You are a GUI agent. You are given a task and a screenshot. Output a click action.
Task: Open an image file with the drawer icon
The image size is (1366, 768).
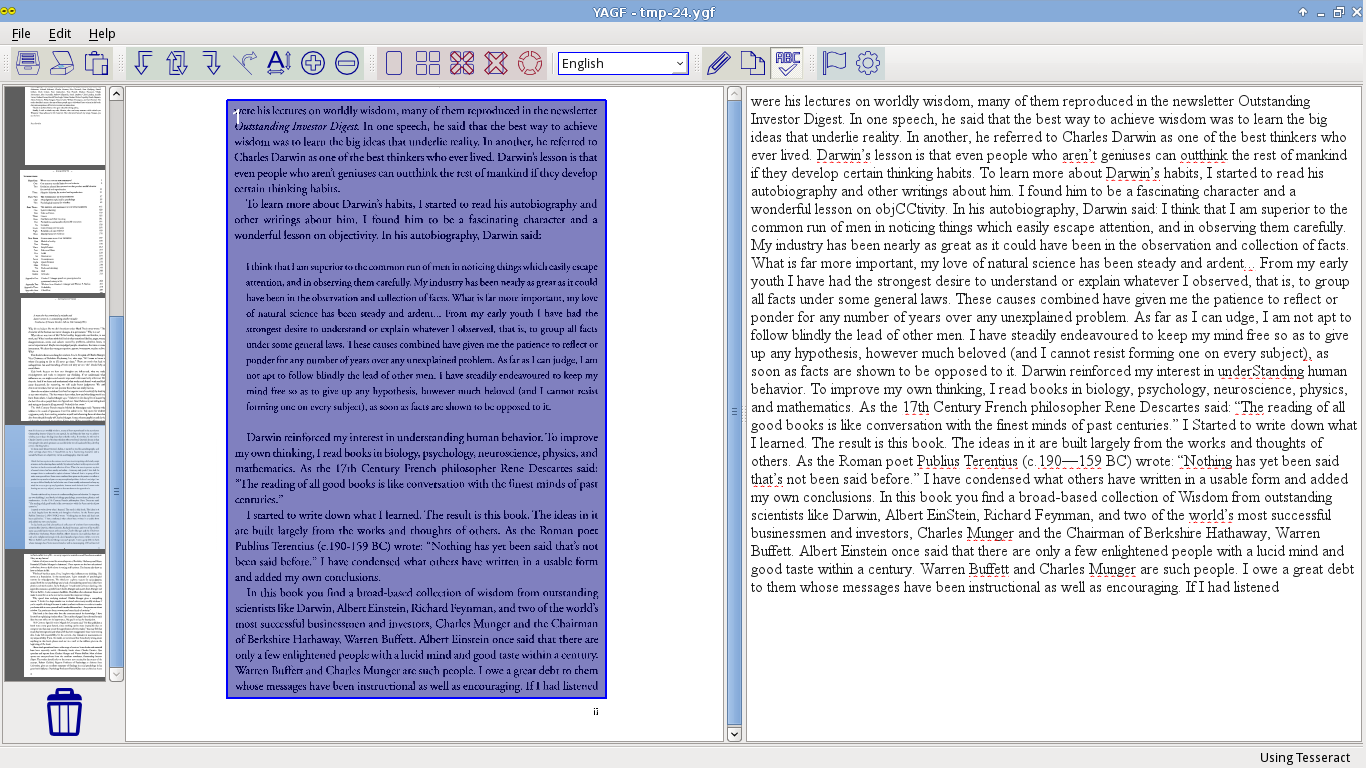27,63
